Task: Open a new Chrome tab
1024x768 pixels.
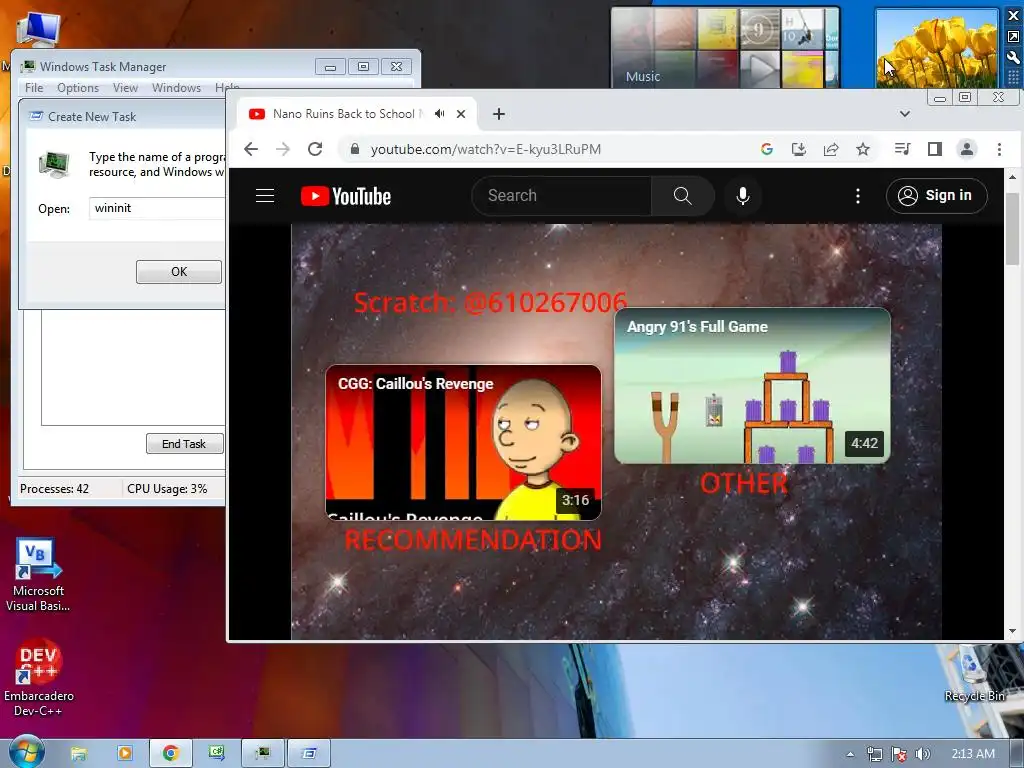Action: click(499, 114)
